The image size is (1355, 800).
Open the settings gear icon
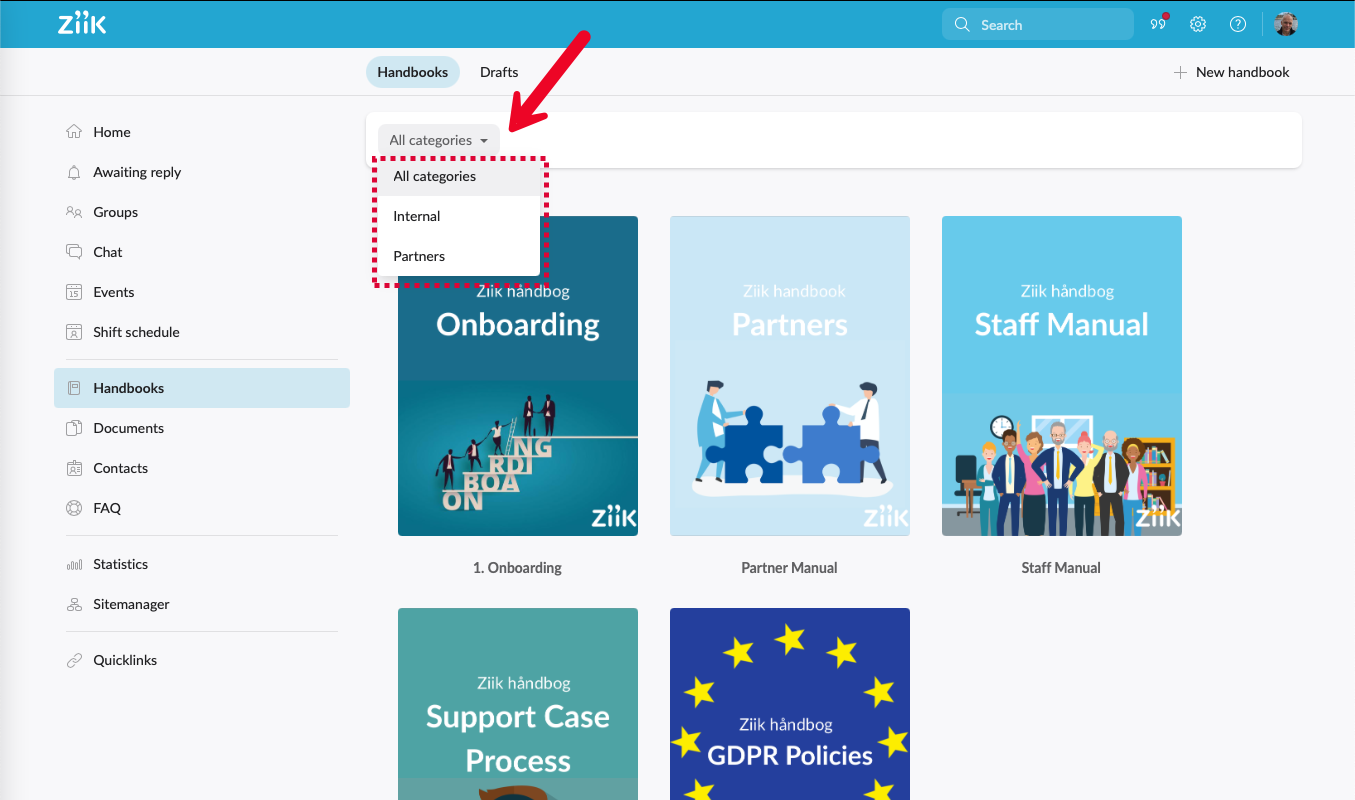[1198, 24]
